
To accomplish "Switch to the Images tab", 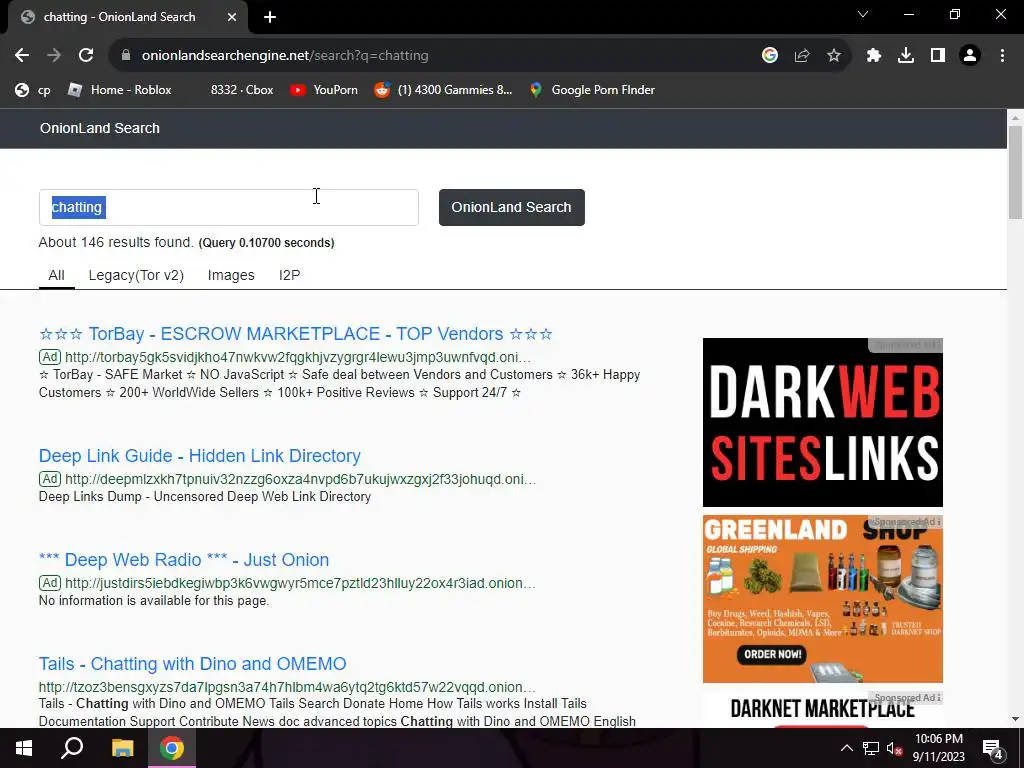I will [x=231, y=276].
